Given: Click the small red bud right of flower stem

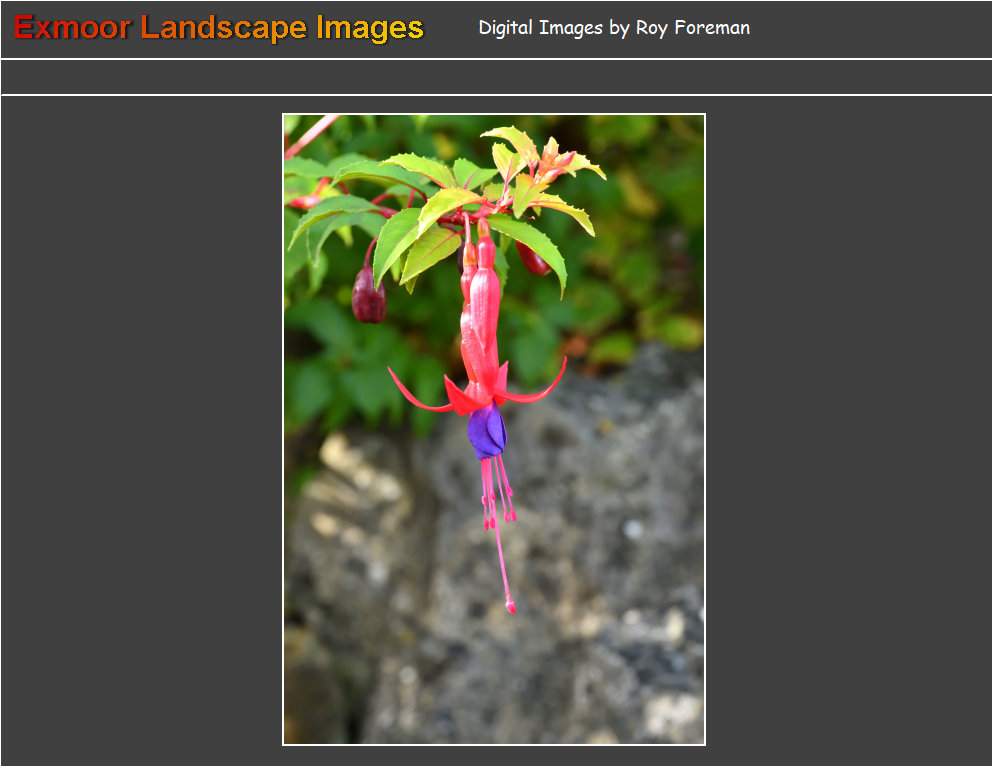Looking at the screenshot, I should point(533,260).
